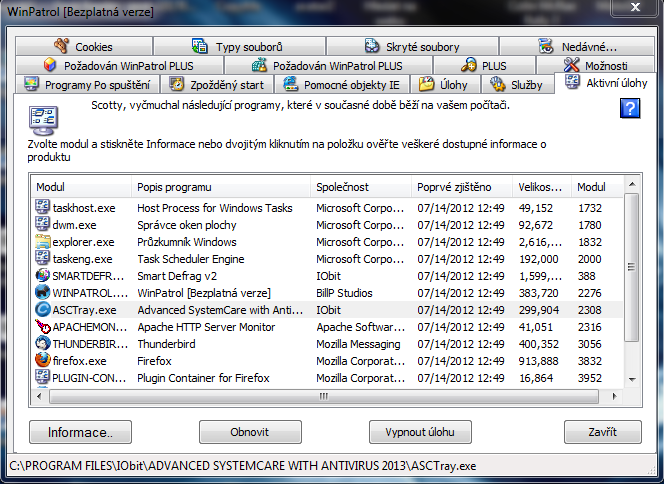Viewport: 664px width, 484px height.
Task: Open the PLUS tab with key icon
Action: 484,65
